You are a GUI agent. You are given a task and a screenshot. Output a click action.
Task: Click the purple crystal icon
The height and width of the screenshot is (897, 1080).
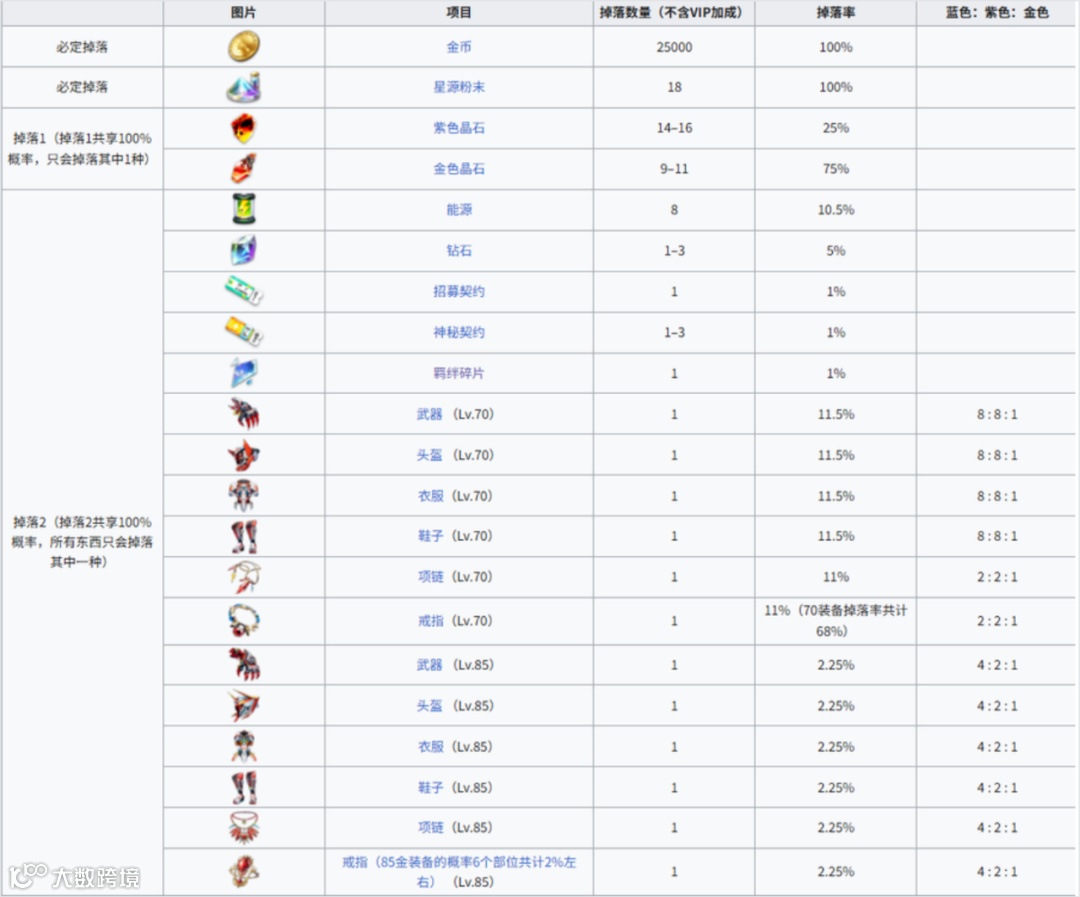[x=244, y=128]
